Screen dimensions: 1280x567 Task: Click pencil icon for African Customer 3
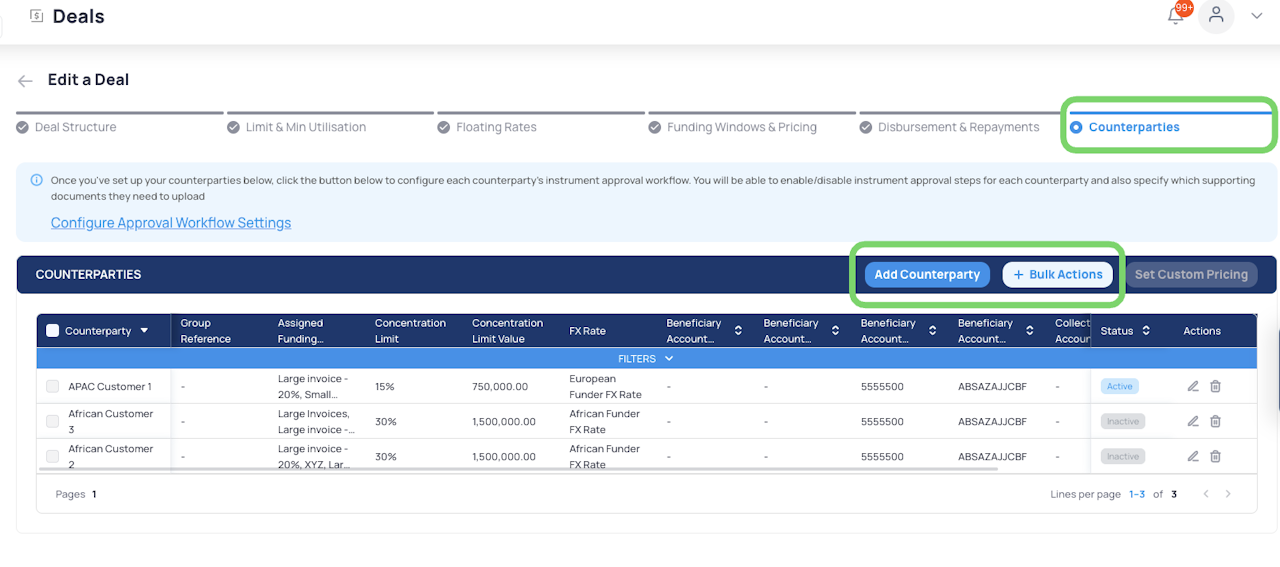click(x=1193, y=421)
